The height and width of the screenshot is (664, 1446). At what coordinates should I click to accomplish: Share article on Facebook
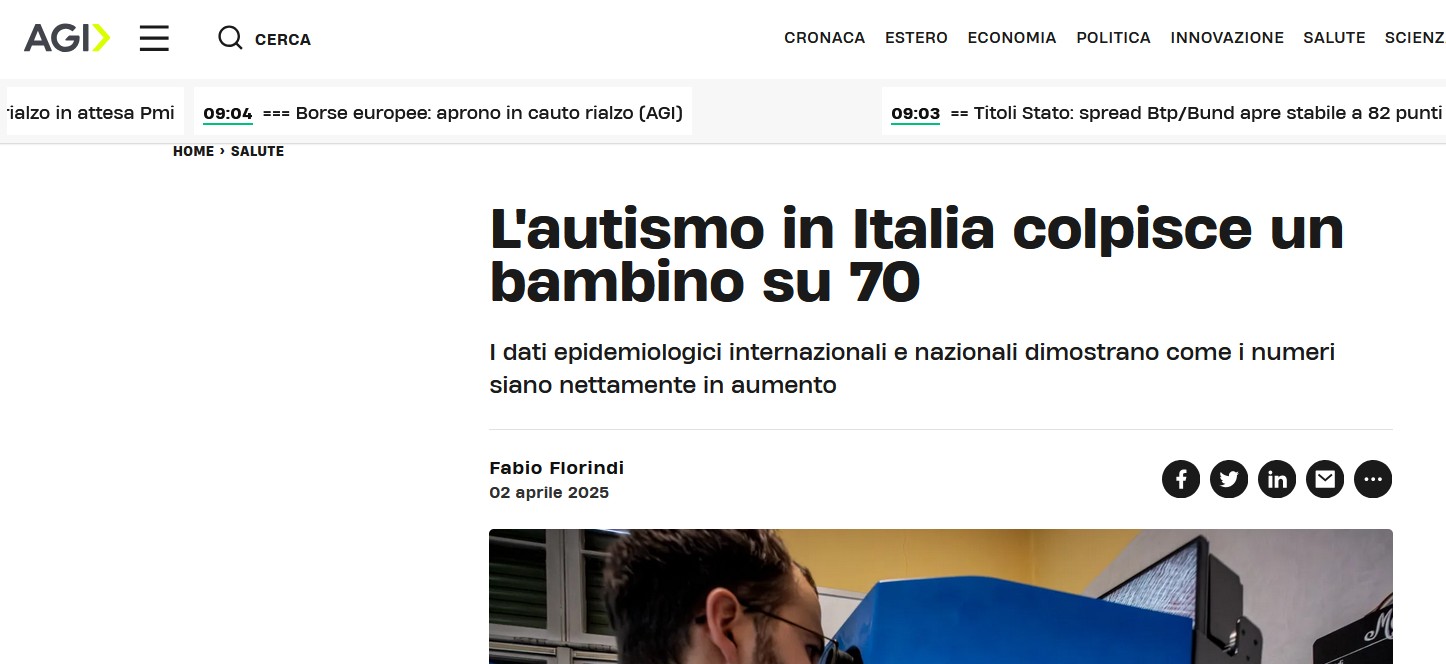tap(1181, 479)
